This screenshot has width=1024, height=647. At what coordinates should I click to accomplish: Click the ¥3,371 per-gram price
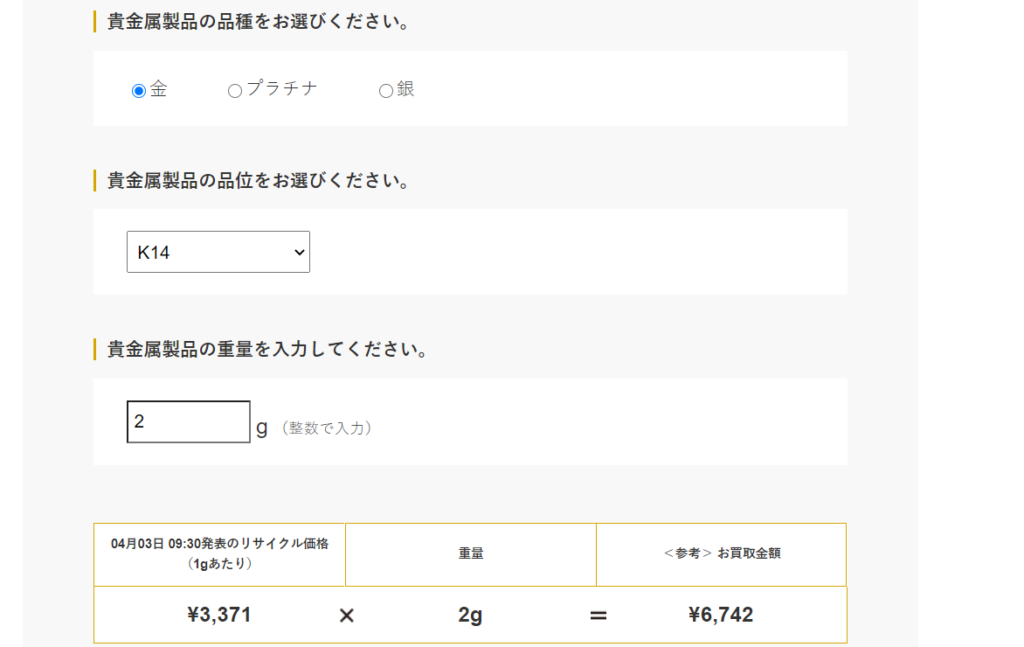click(219, 615)
